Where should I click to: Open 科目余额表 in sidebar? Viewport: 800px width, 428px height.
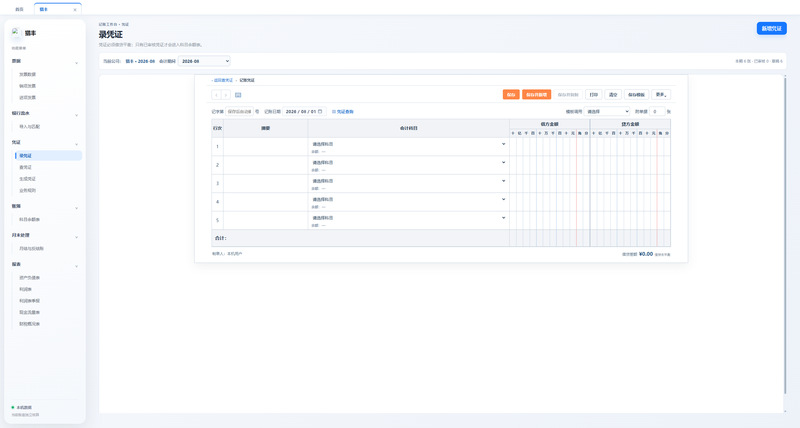[x=30, y=219]
